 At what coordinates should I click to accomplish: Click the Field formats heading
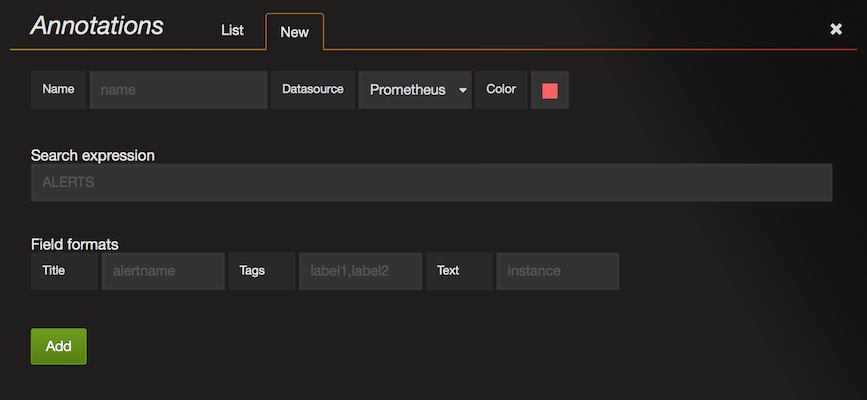[75, 243]
